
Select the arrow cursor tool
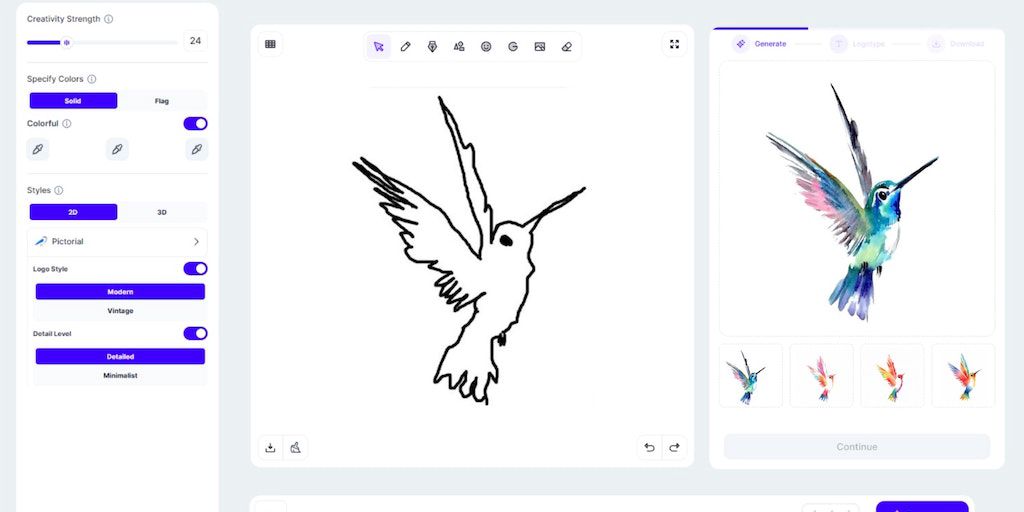pos(378,46)
